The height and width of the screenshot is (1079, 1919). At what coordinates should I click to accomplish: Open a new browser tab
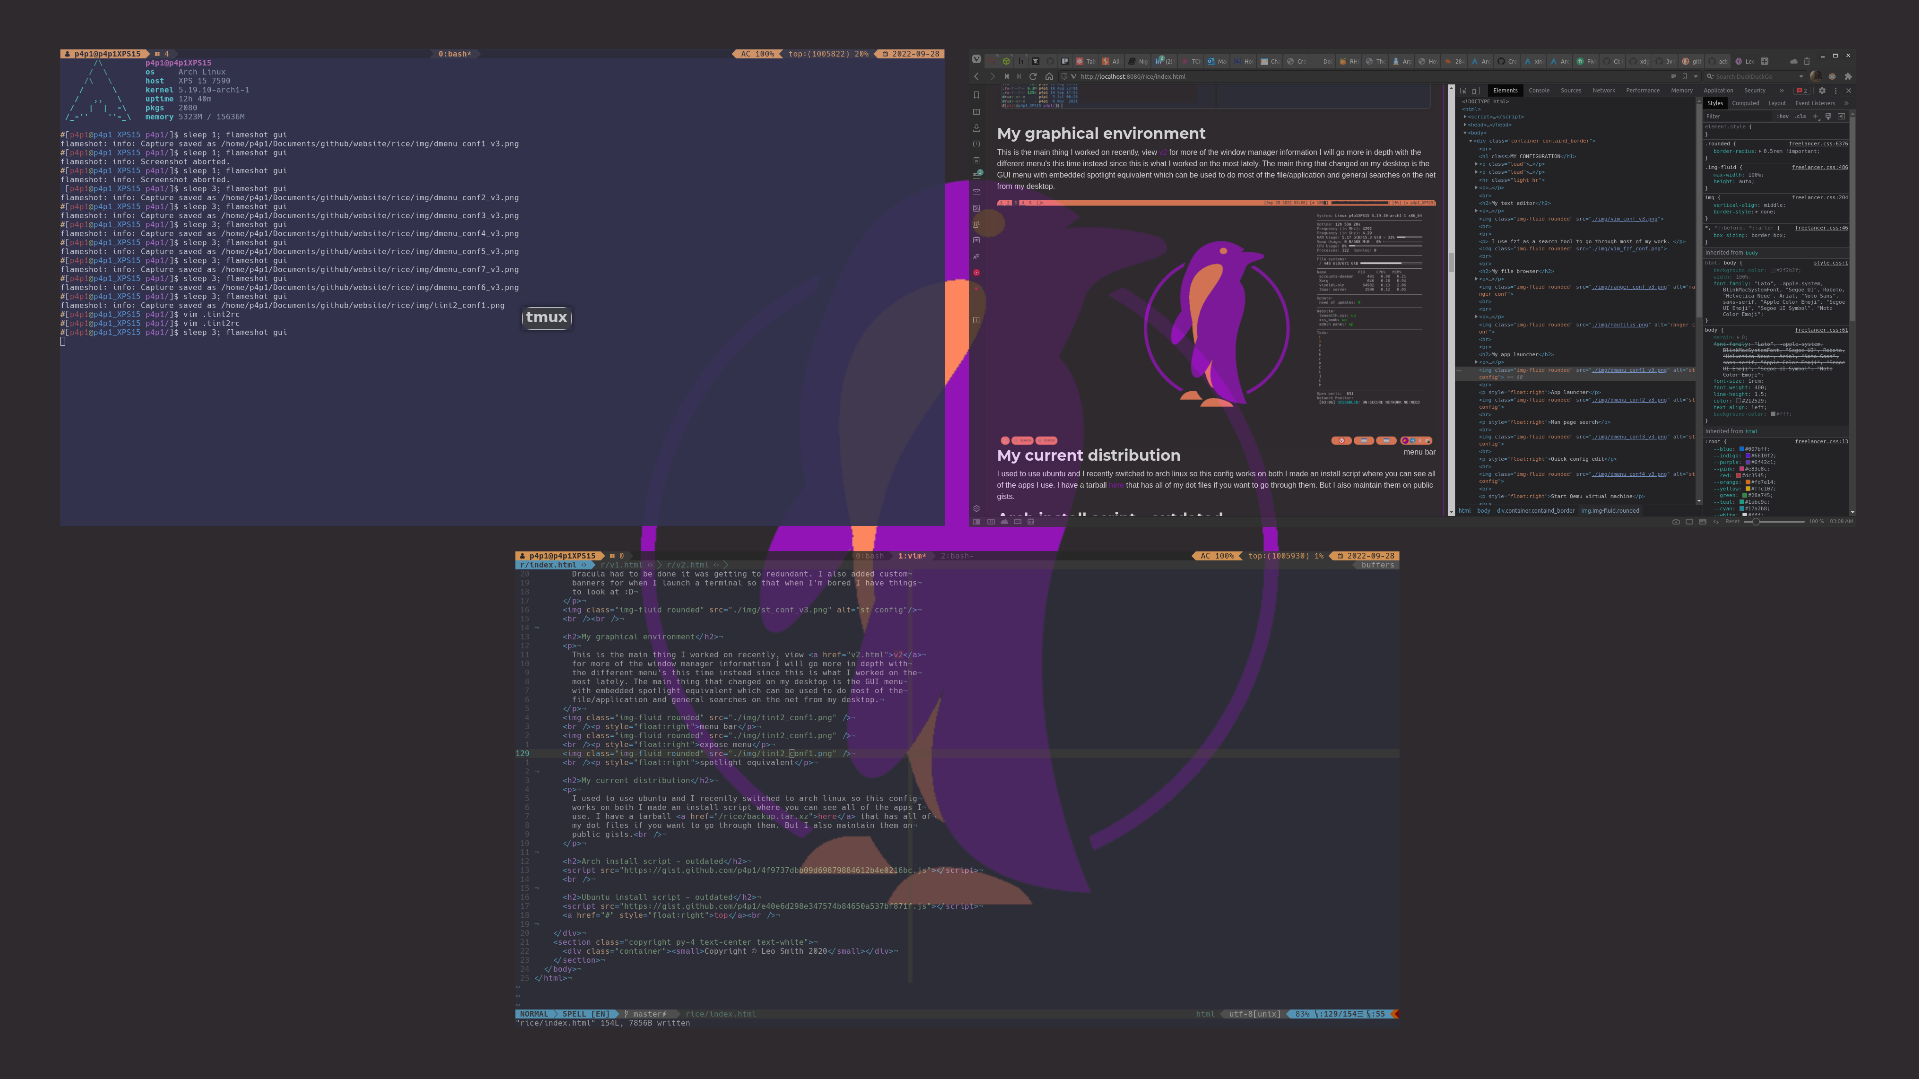1764,61
